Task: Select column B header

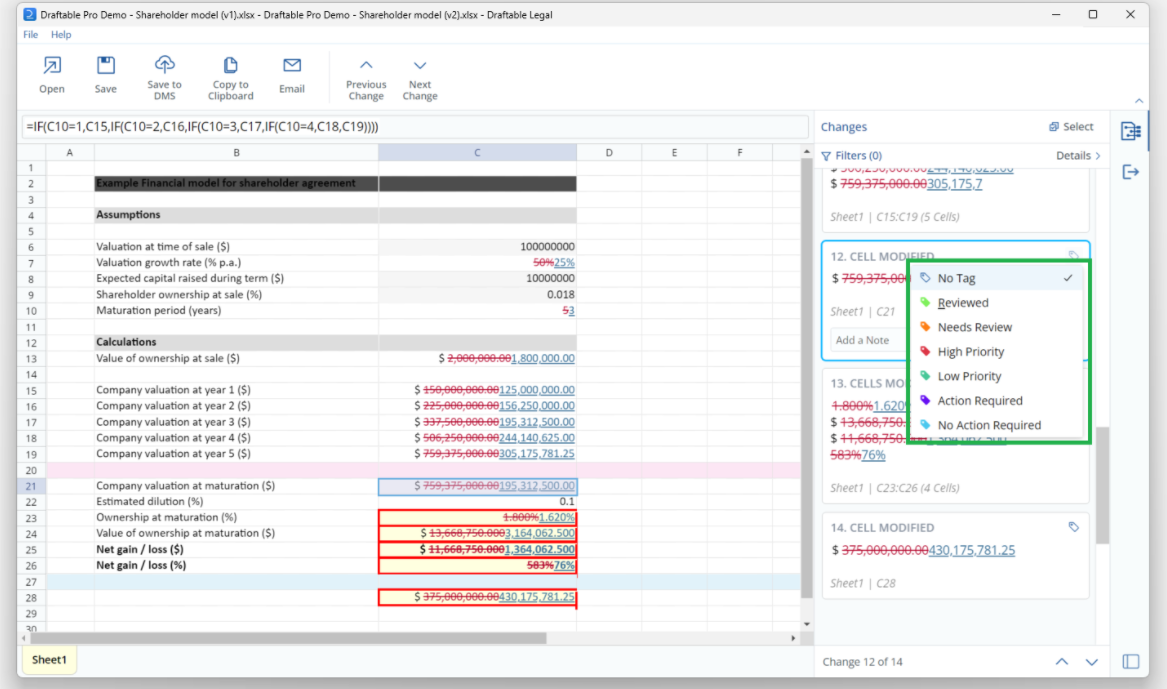Action: pyautogui.click(x=236, y=153)
